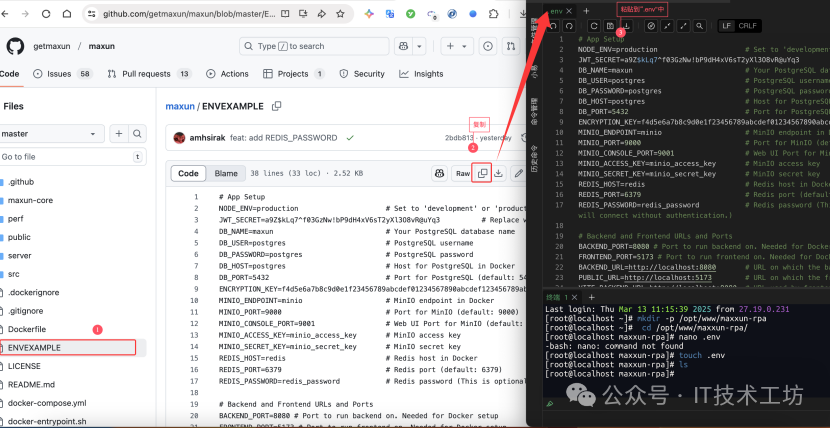Open the 2bdb813 commit hash link
Screen dimensions: 830x428
click(x=459, y=138)
